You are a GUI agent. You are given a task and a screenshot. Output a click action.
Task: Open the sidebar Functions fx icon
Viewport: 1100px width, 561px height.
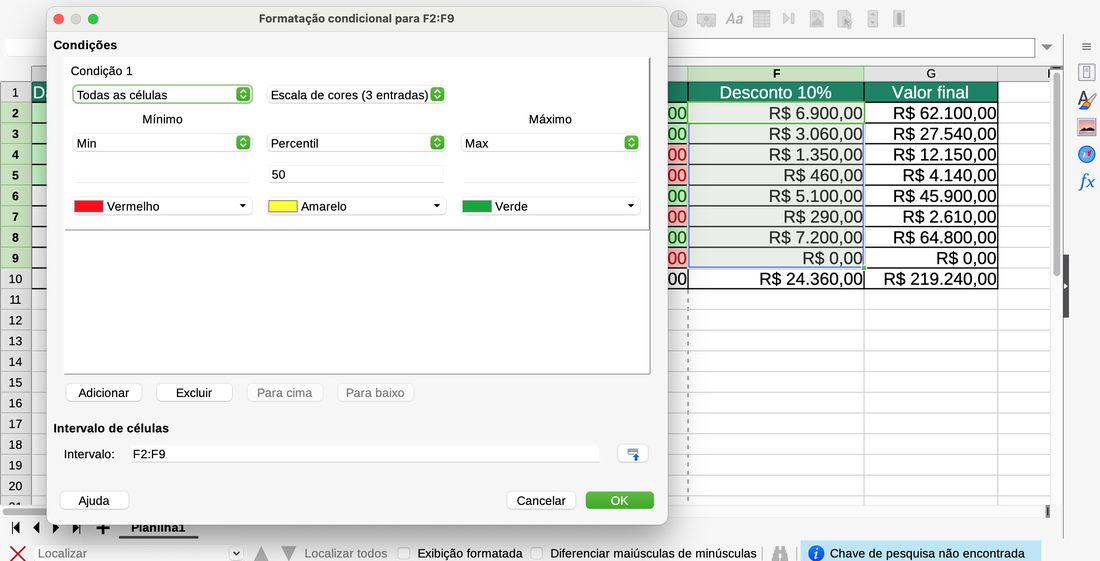coord(1086,182)
